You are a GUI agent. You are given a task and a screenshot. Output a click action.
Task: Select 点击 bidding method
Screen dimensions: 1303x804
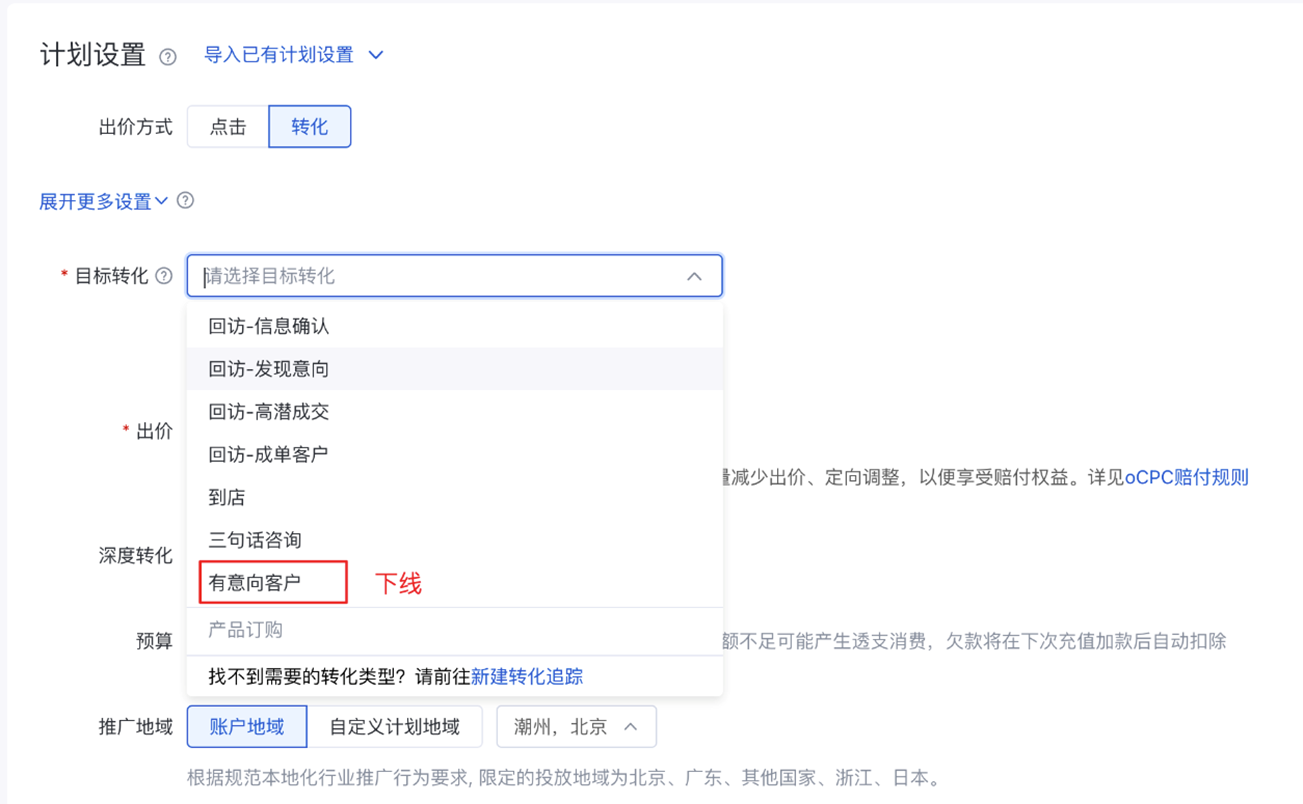point(228,127)
